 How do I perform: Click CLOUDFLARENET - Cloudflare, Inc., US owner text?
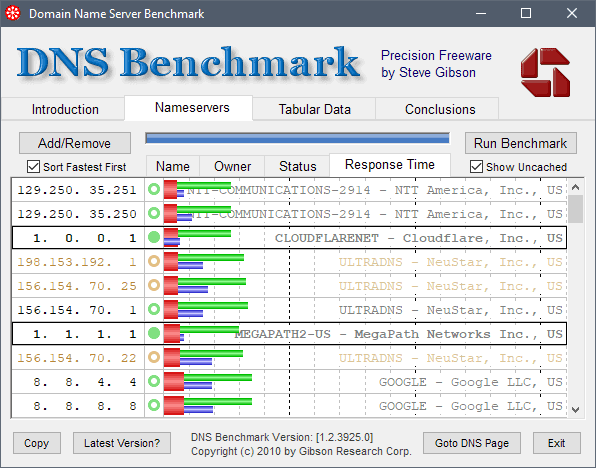tap(418, 238)
